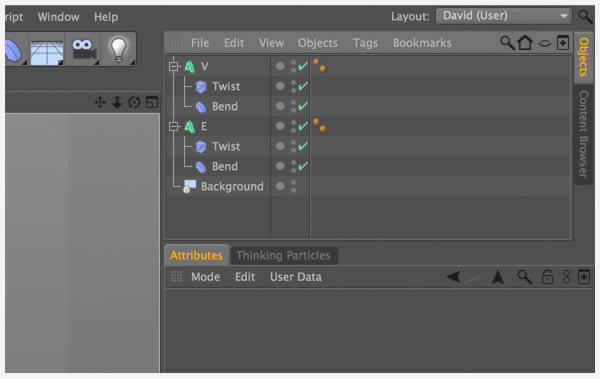Toggle the checkmark for Bend under E

click(303, 166)
